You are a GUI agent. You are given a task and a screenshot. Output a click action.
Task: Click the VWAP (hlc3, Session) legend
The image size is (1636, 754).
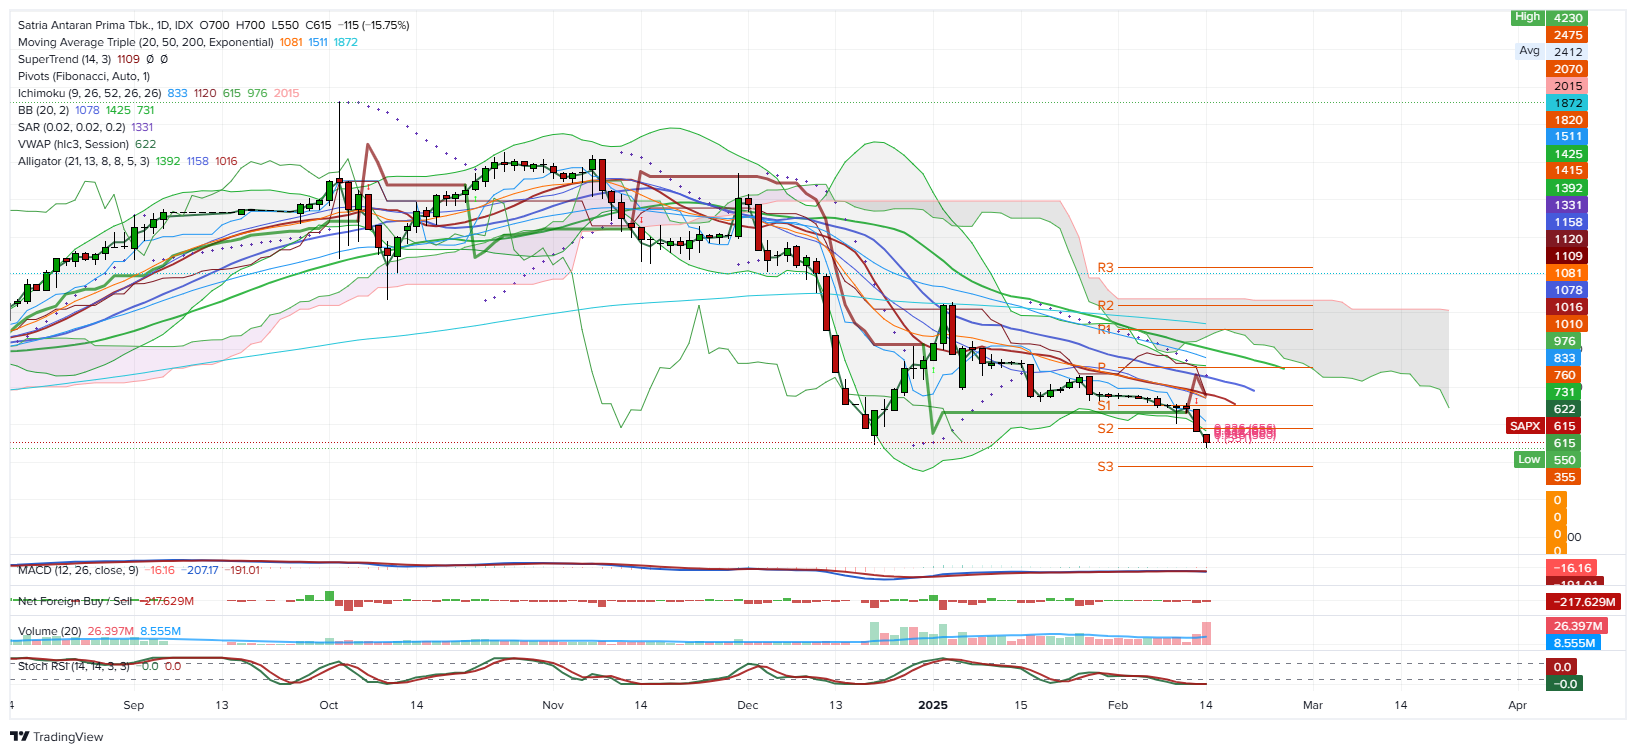[87, 144]
